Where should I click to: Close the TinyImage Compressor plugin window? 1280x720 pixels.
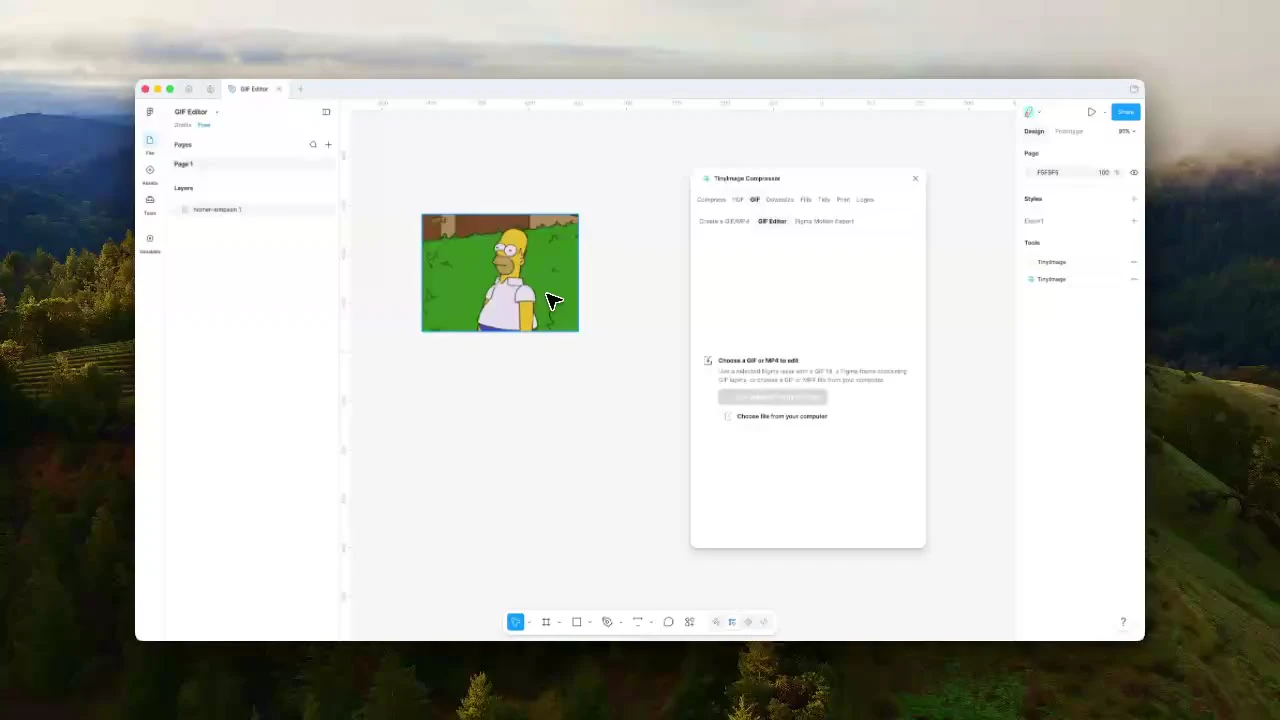point(915,179)
